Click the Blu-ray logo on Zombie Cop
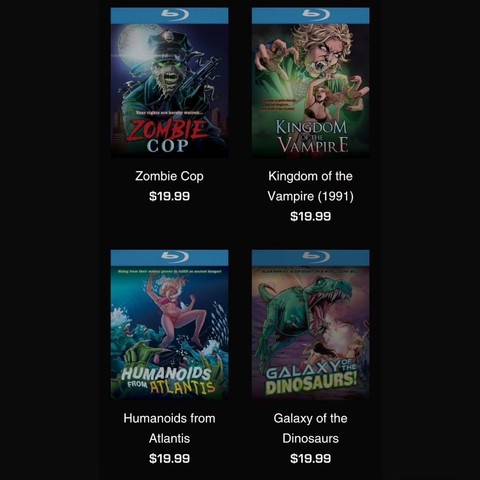 (x=175, y=14)
